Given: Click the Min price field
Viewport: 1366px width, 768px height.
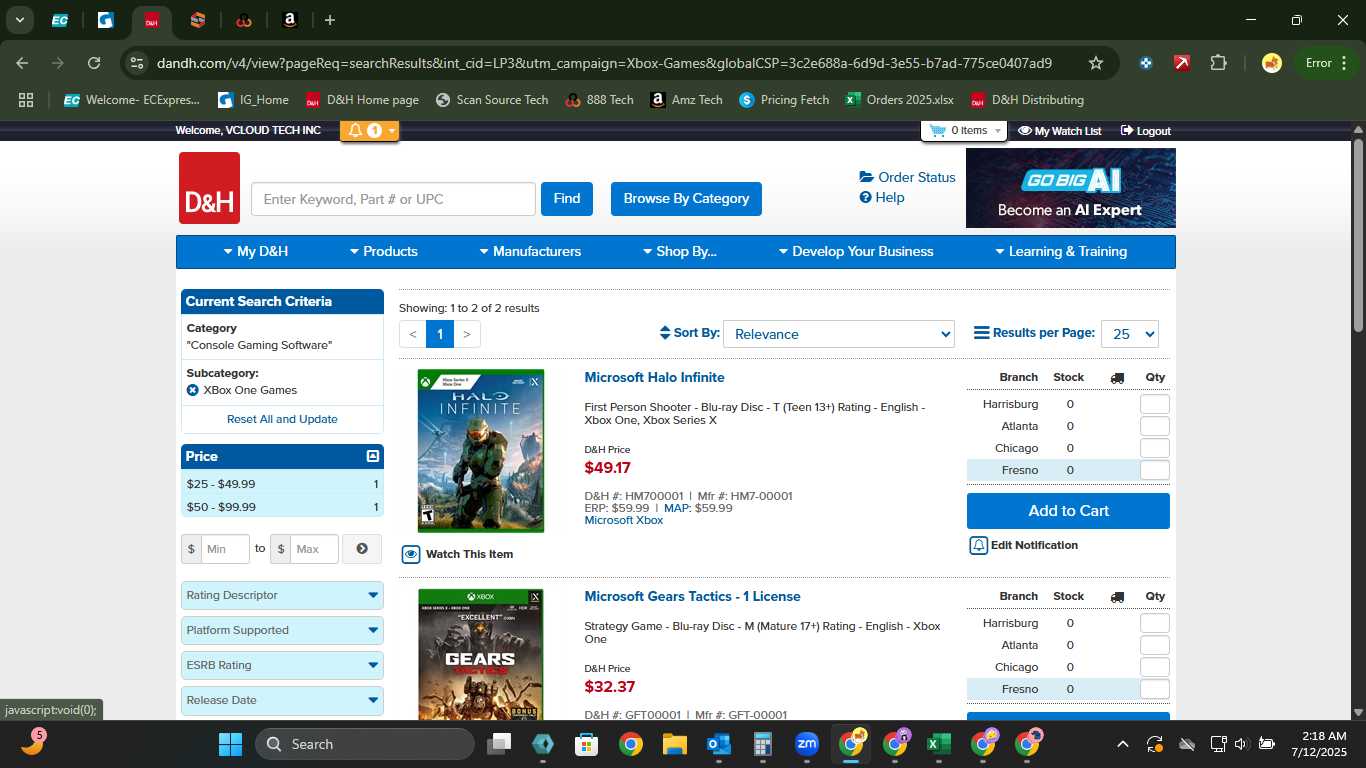Looking at the screenshot, I should [225, 549].
